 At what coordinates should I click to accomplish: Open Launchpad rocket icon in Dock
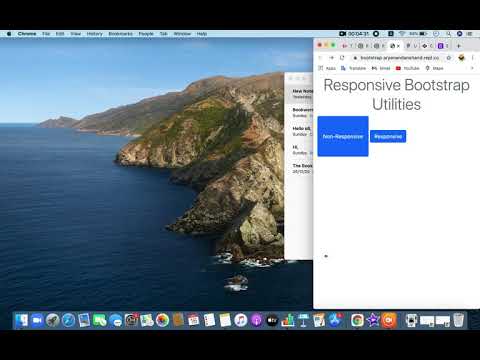click(53, 320)
